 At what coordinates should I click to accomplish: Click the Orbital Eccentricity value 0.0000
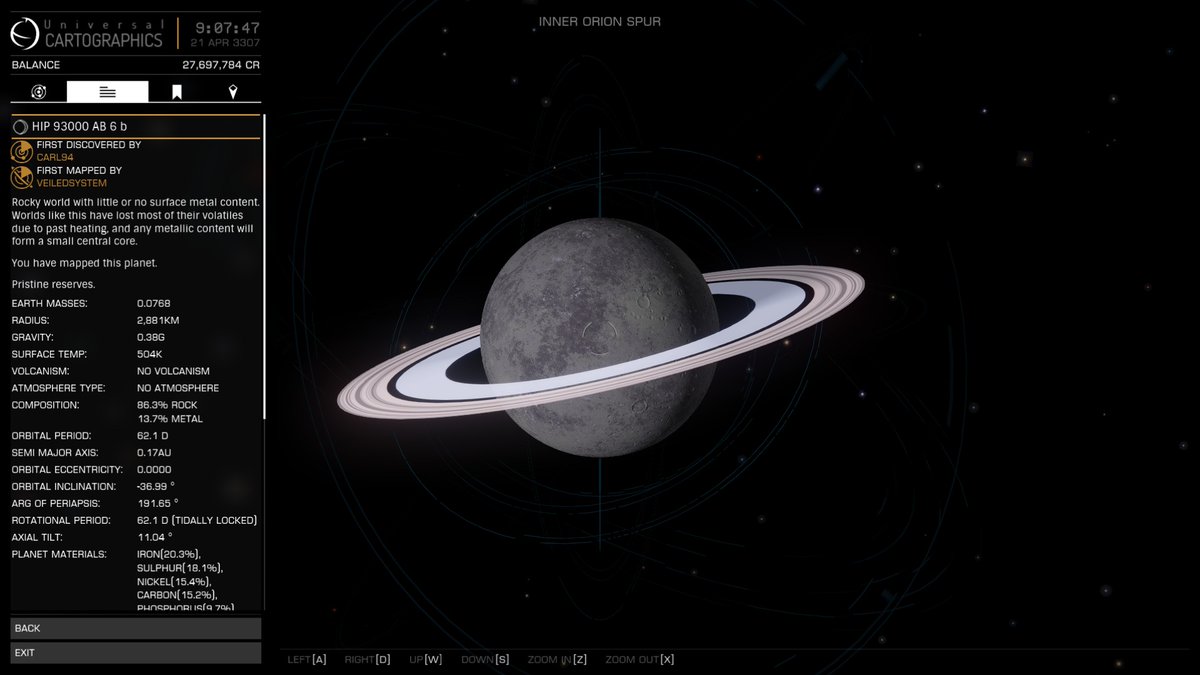[x=154, y=470]
